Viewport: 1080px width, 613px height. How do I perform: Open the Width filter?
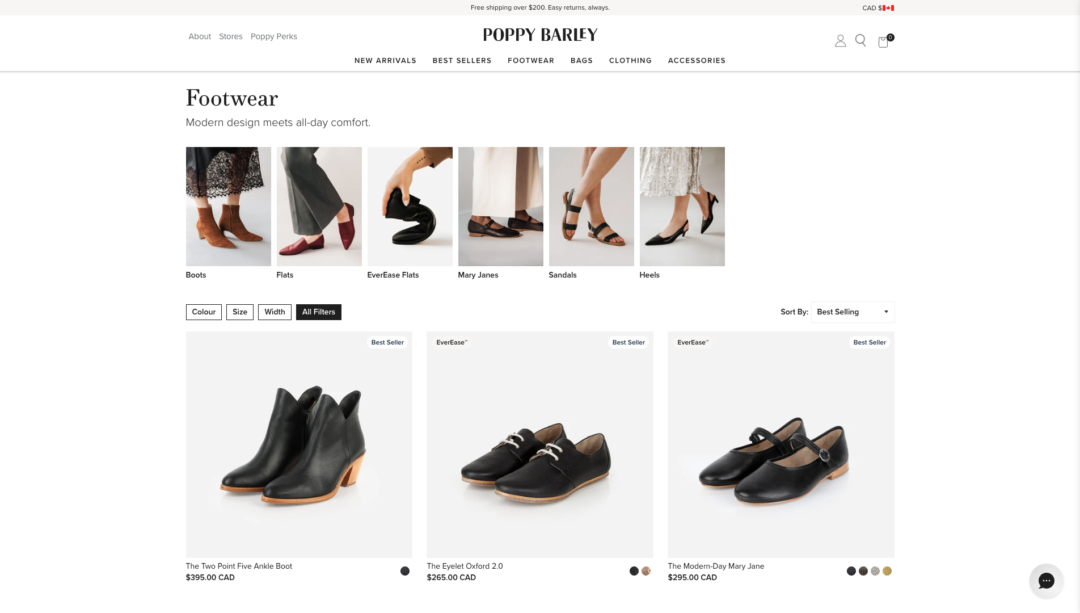click(x=275, y=312)
